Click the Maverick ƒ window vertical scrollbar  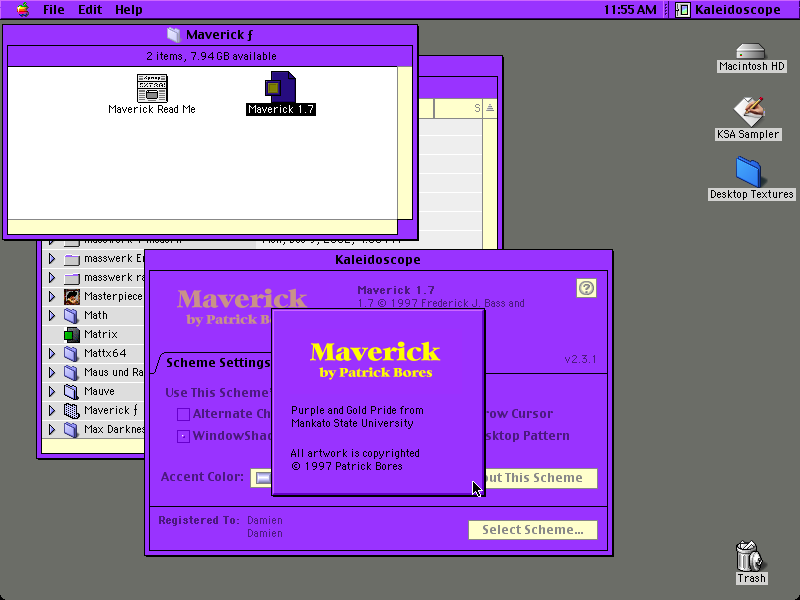click(405, 143)
